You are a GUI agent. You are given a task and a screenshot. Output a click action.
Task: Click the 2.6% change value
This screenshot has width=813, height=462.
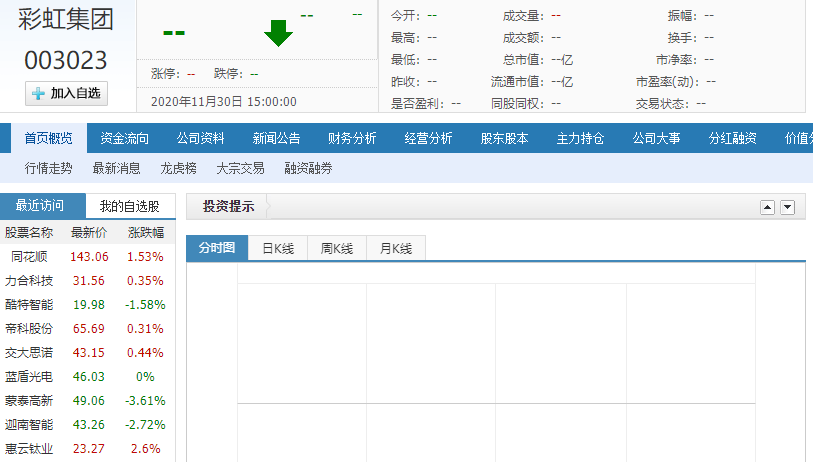pyautogui.click(x=146, y=449)
